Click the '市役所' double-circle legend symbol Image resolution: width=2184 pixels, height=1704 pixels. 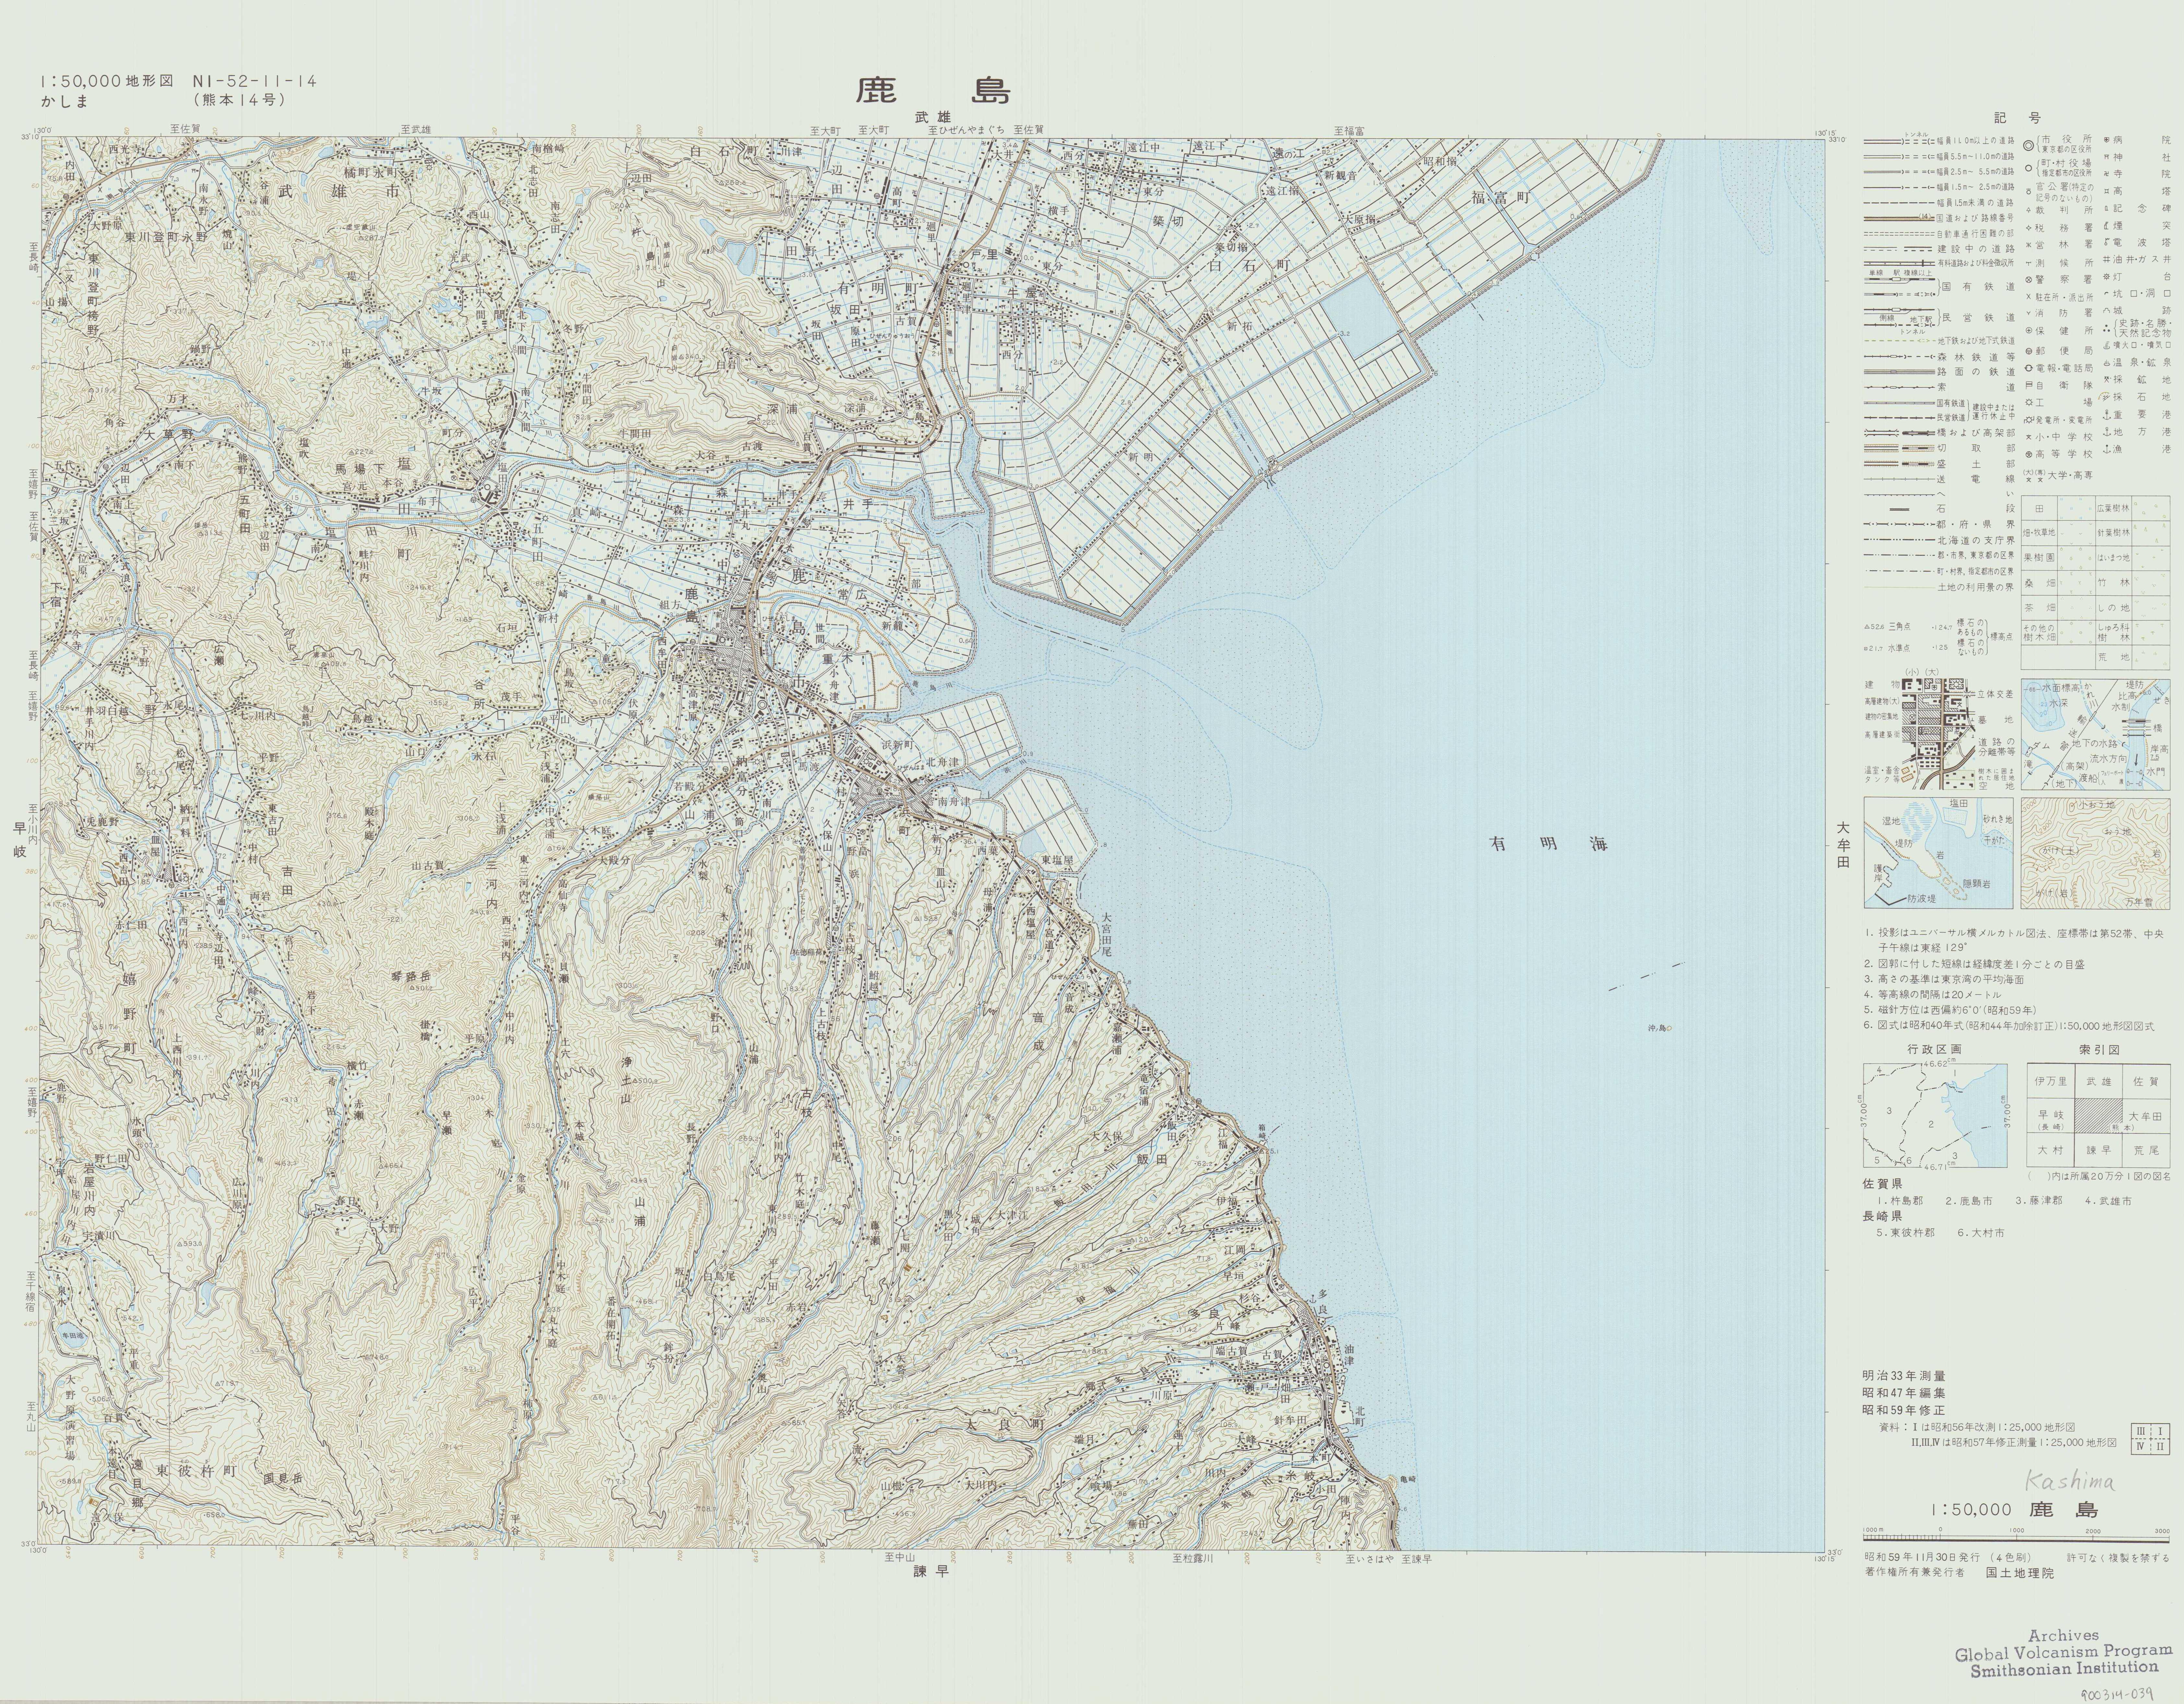[x=2028, y=146]
